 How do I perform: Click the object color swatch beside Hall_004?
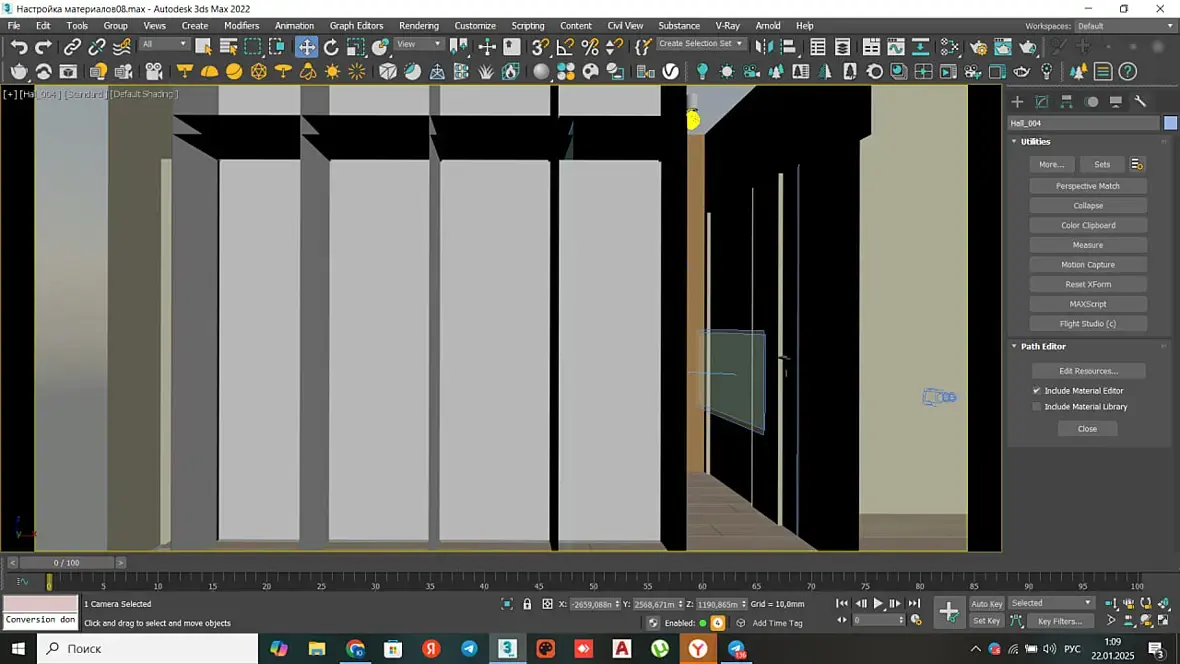tap(1170, 123)
